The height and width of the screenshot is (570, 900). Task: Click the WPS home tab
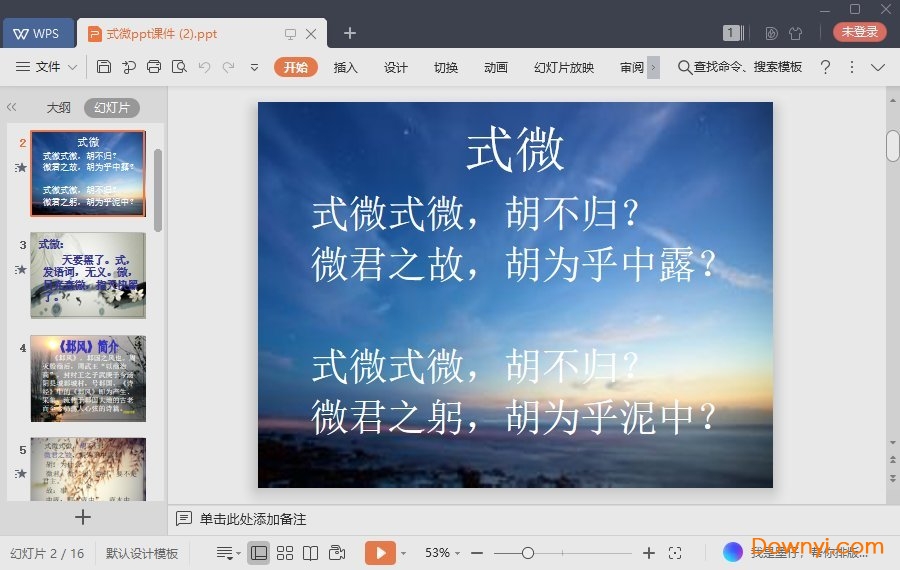point(38,34)
